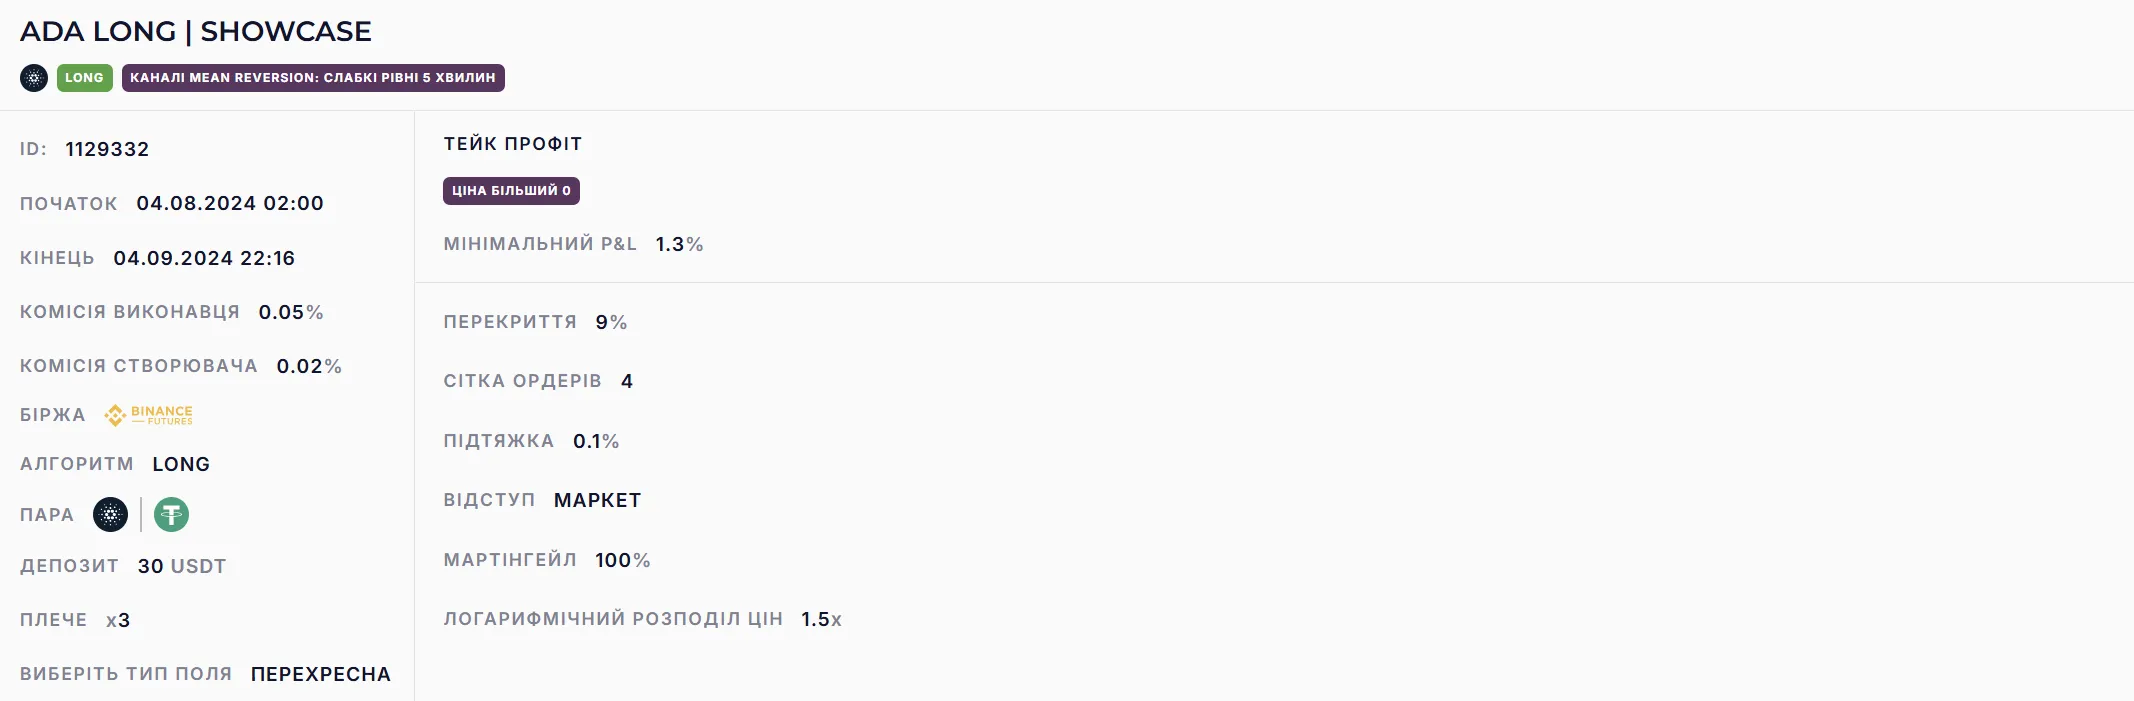
Task: Click the green LONG badge
Action: point(84,78)
